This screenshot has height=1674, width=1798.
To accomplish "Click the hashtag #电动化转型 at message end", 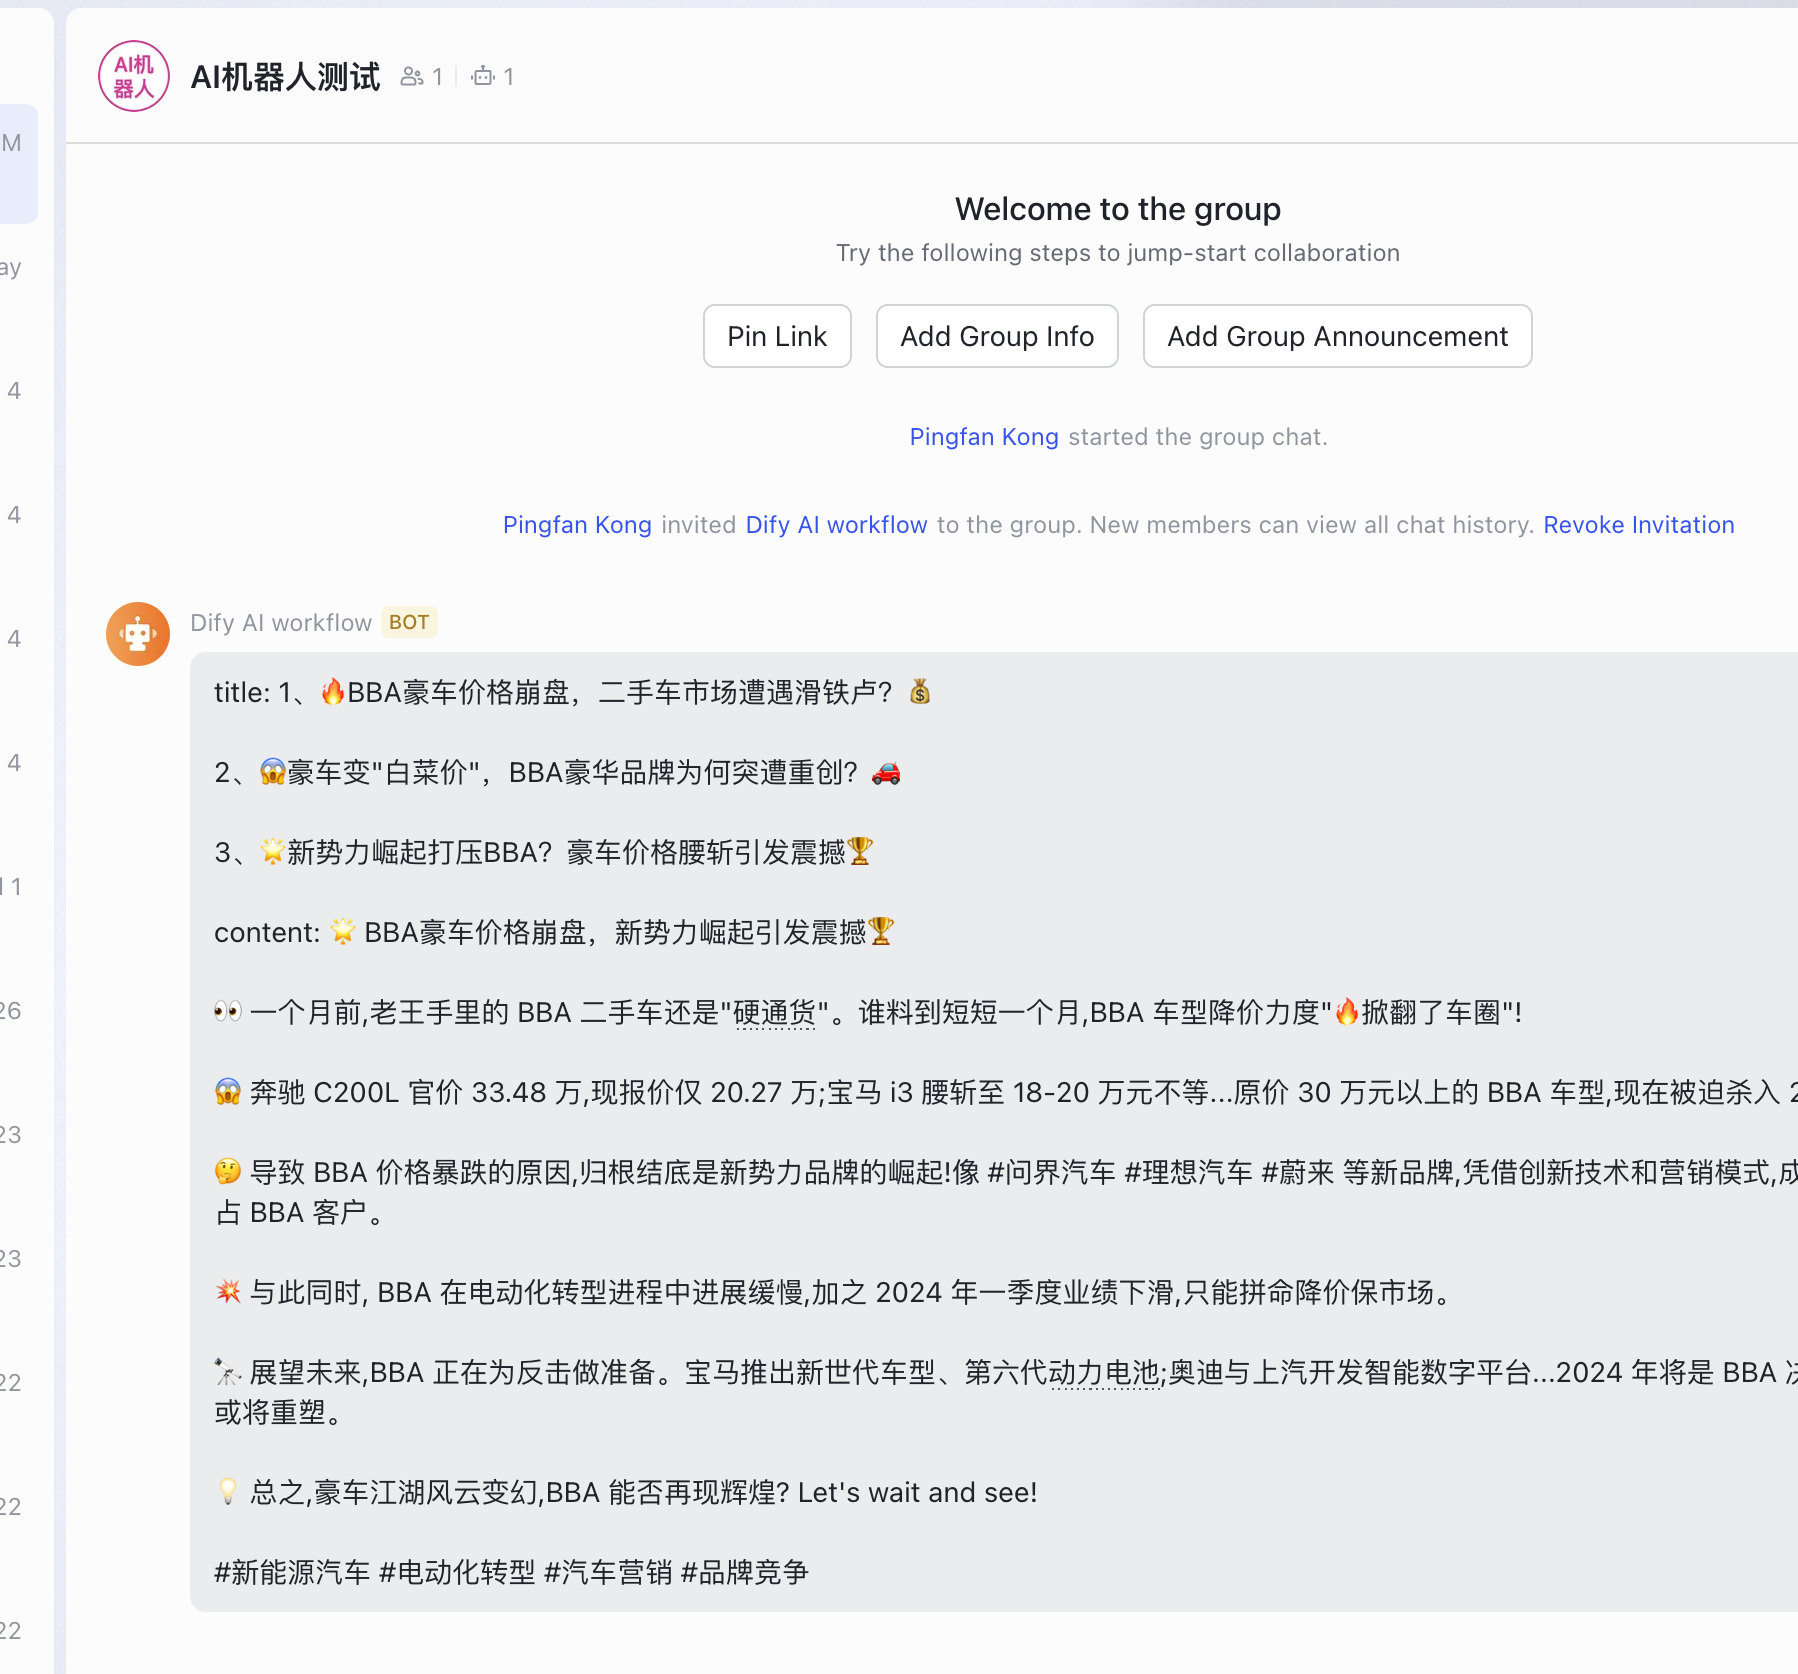I will pos(458,1572).
